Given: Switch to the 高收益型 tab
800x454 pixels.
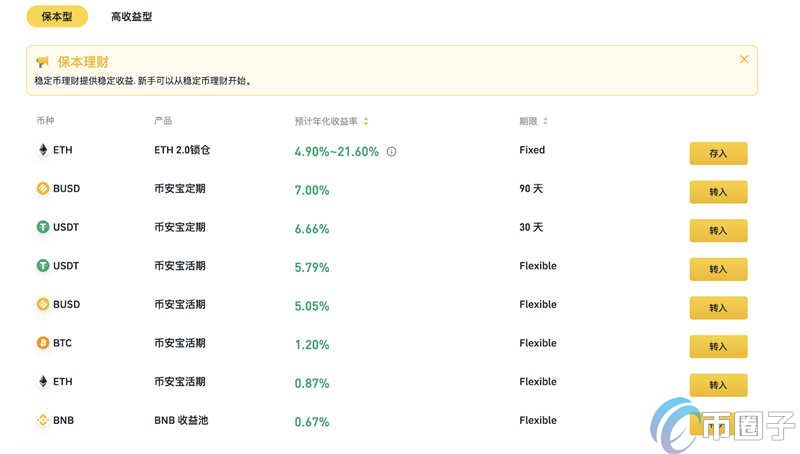Looking at the screenshot, I should click(x=132, y=17).
